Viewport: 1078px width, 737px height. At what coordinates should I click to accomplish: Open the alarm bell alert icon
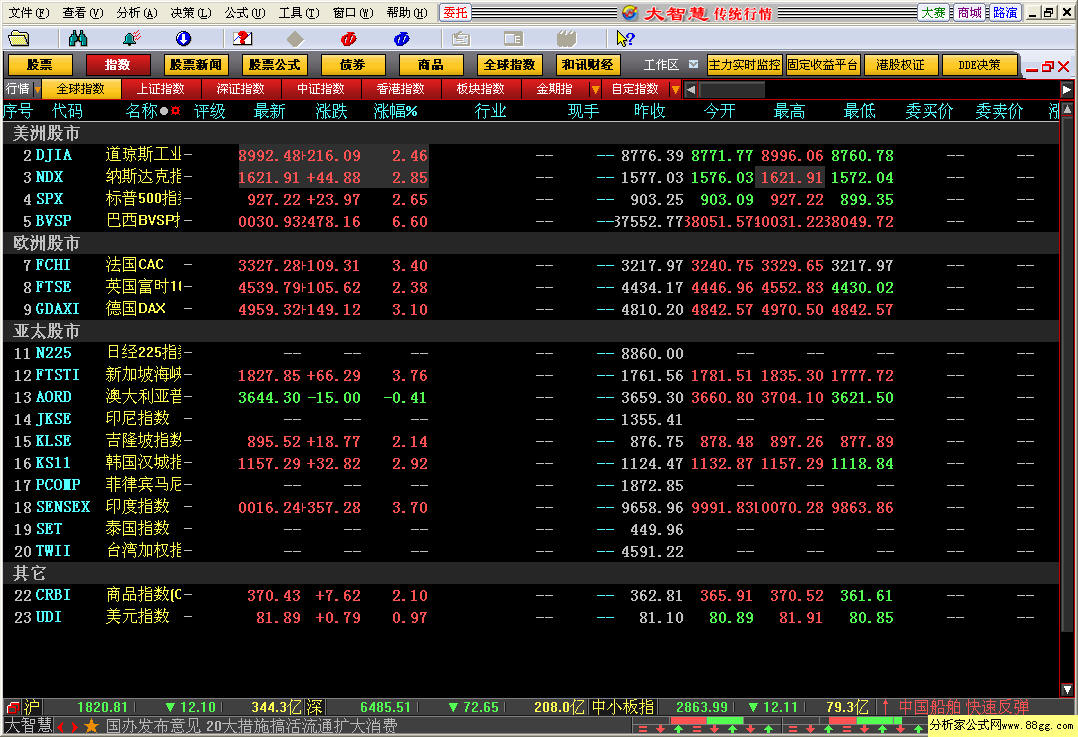pyautogui.click(x=131, y=38)
